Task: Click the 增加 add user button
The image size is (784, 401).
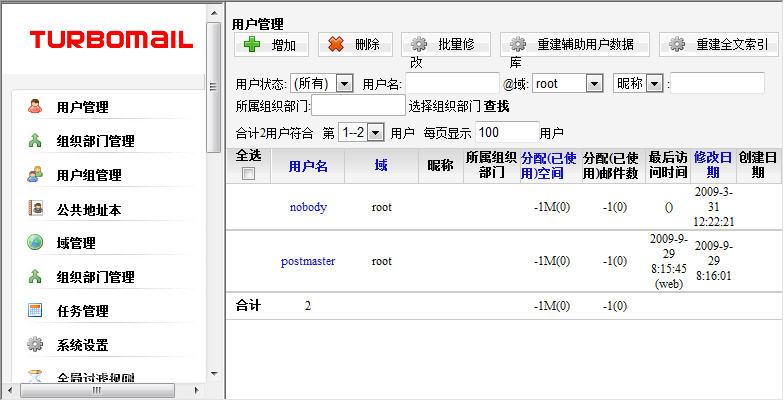Action: tap(272, 44)
